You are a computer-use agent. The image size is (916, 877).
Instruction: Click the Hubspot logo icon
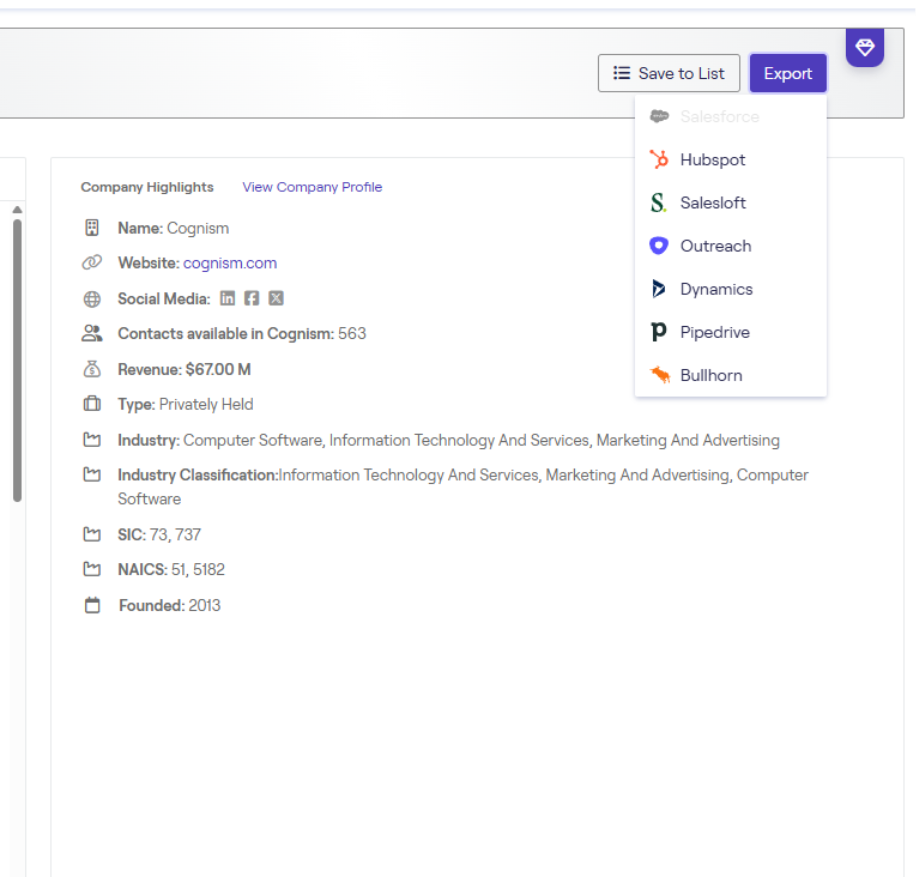[658, 160]
